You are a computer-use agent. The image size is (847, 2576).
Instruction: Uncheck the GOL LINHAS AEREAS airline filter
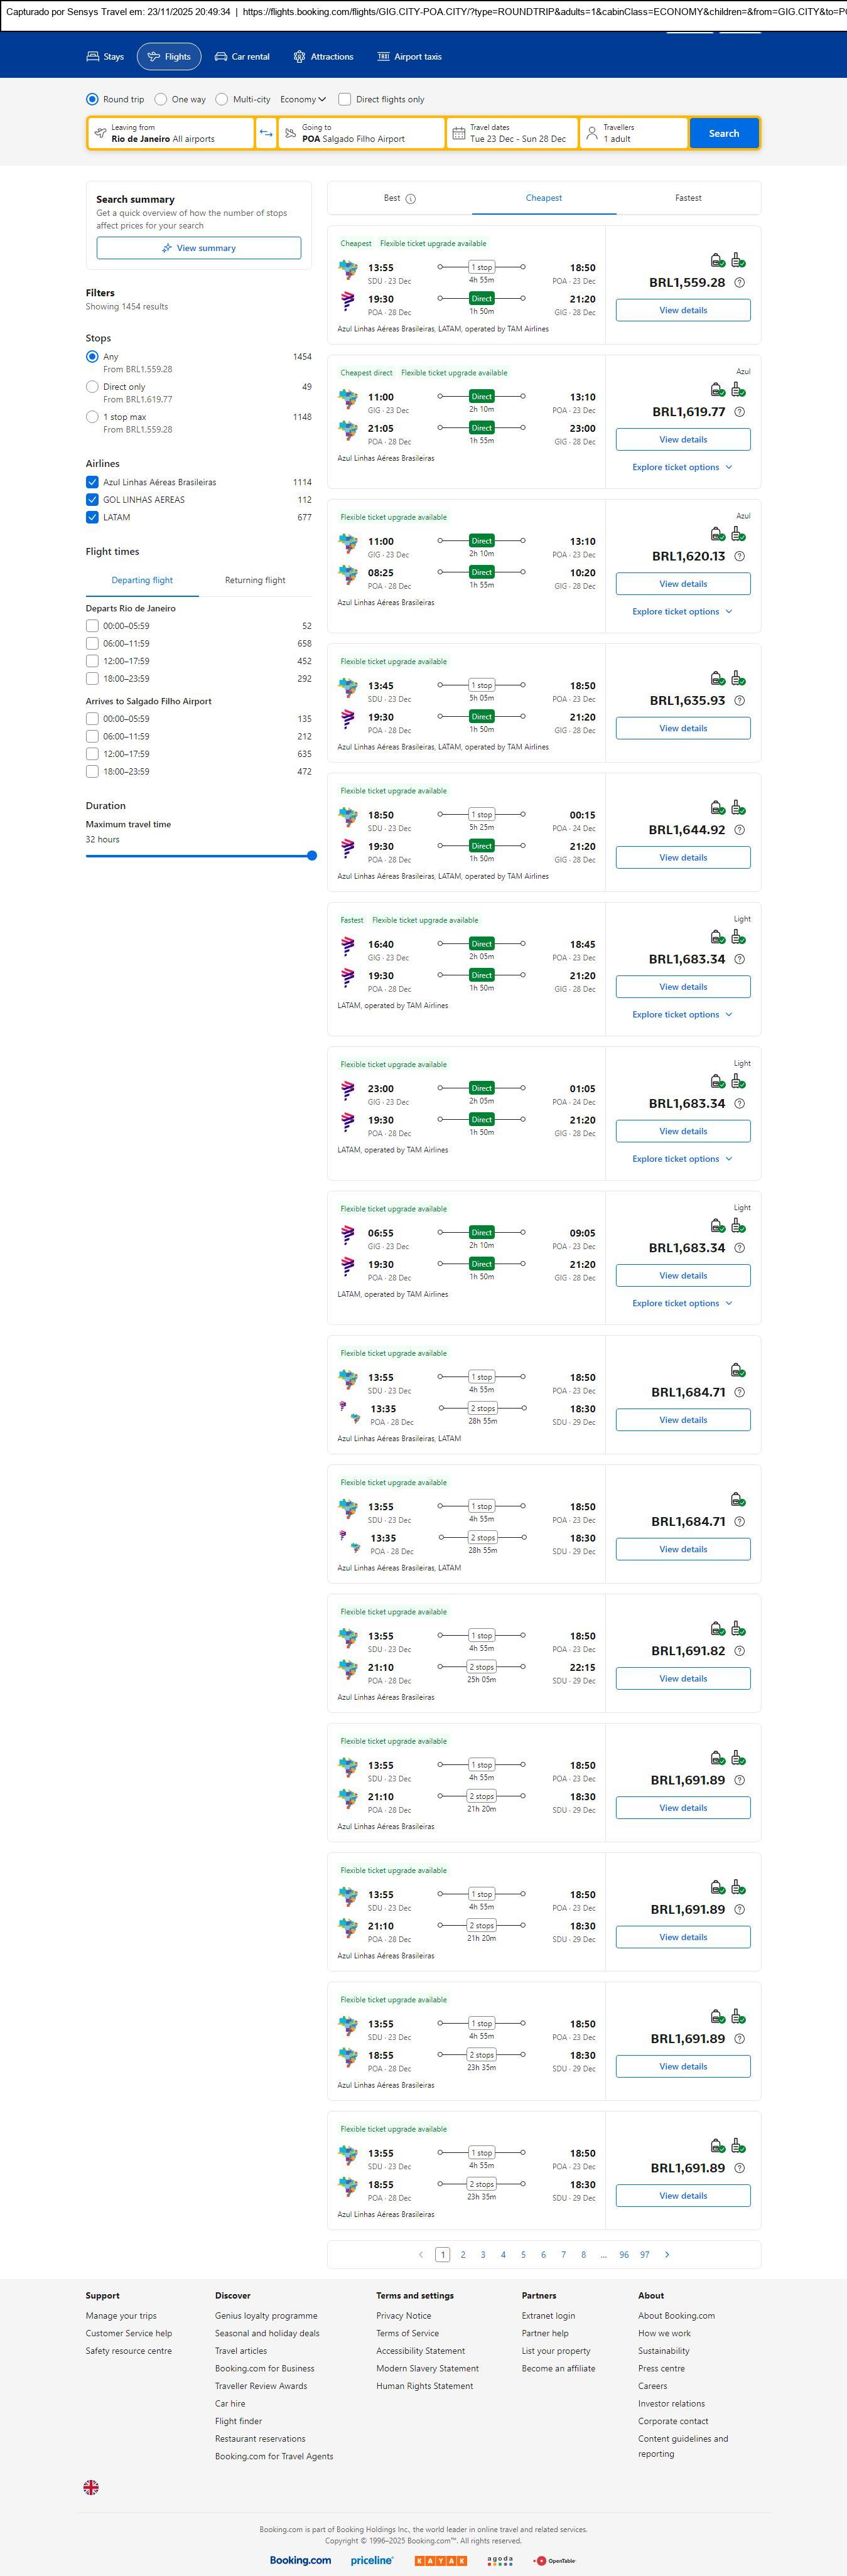click(x=92, y=500)
